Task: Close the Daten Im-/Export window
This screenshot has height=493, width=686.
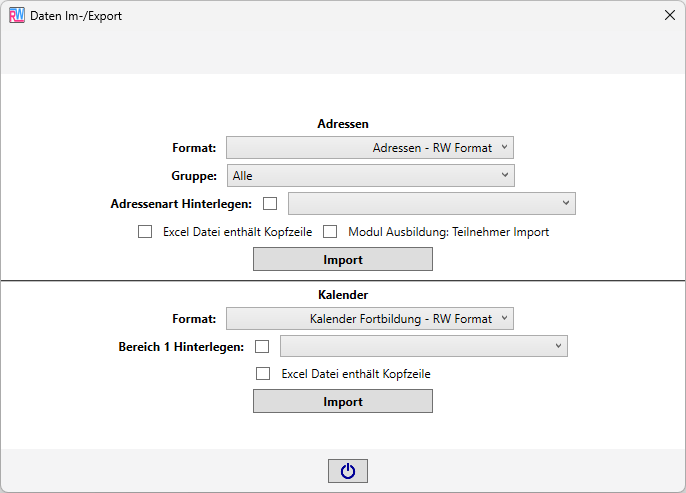Action: [670, 15]
